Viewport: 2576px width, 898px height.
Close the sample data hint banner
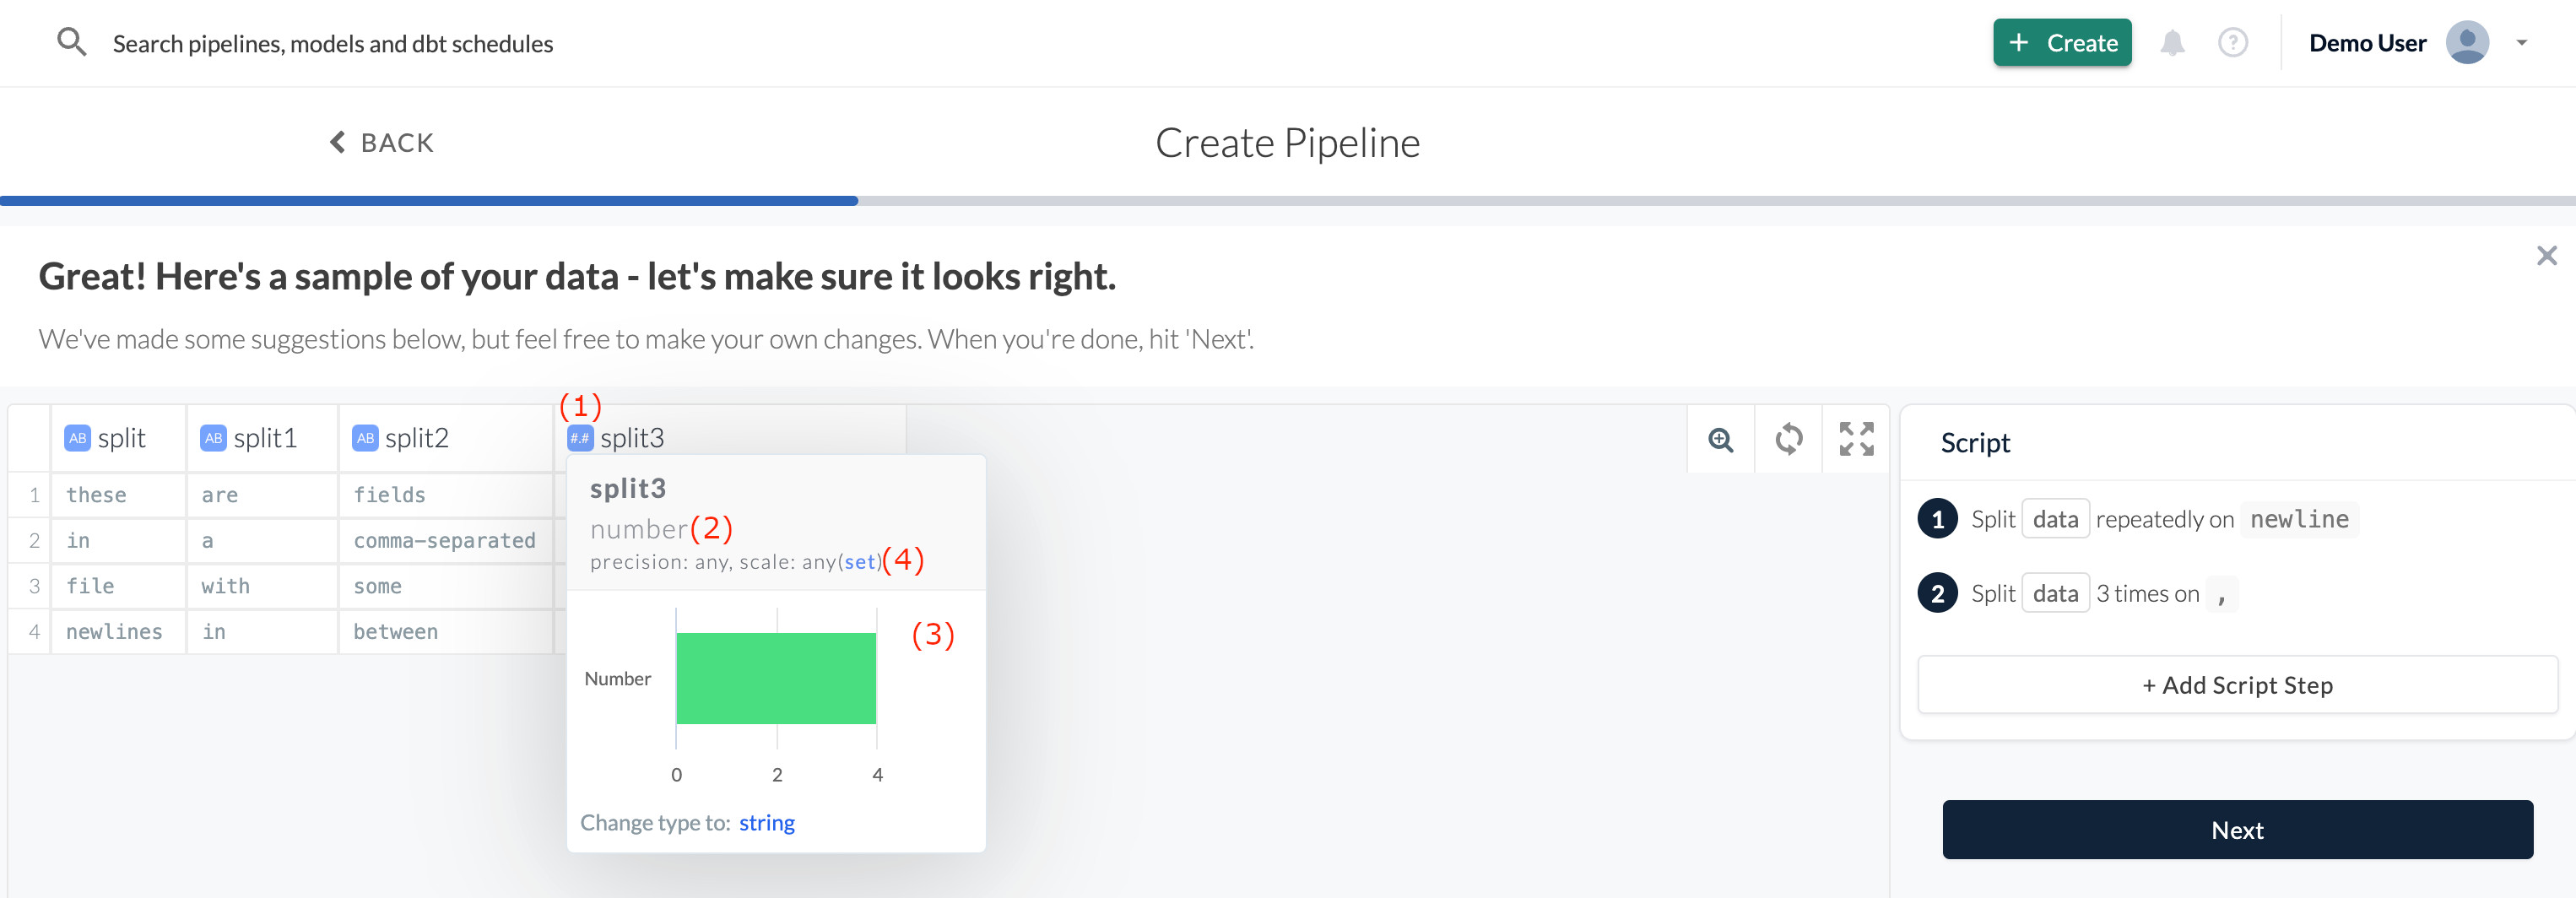pos(2546,256)
